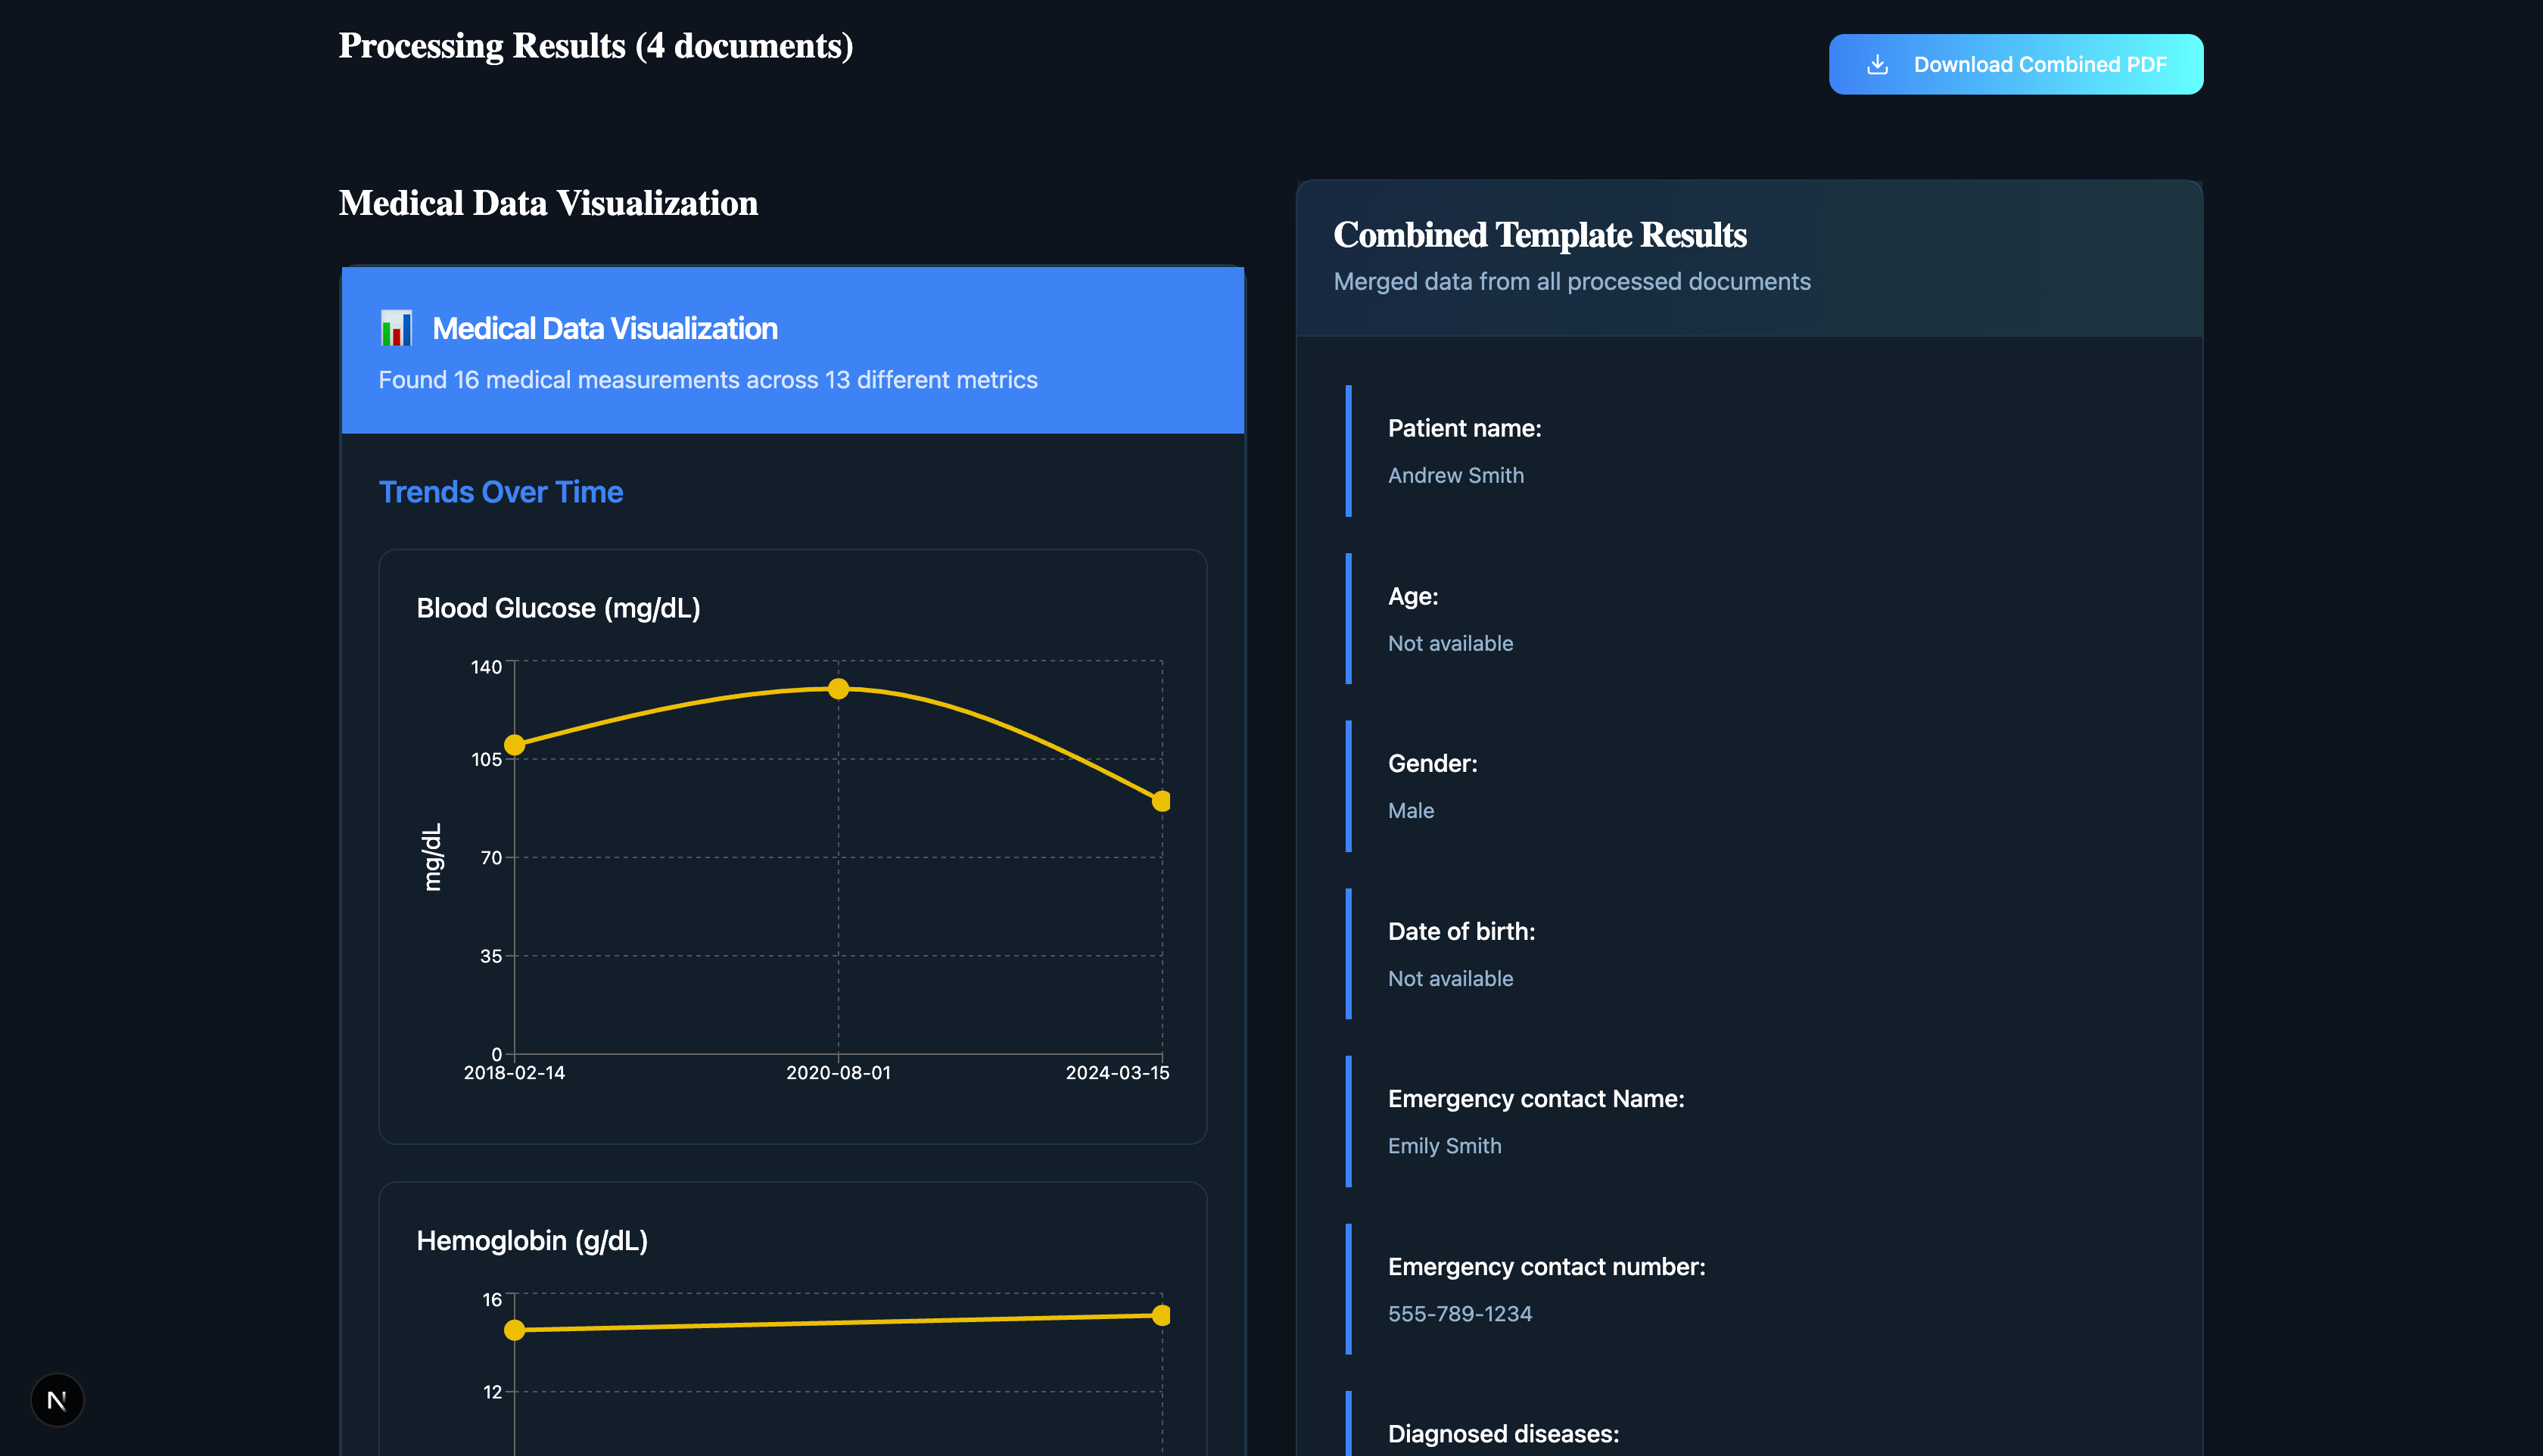Click the Trends Over Time heading
This screenshot has height=1456, width=2543.
coord(500,492)
